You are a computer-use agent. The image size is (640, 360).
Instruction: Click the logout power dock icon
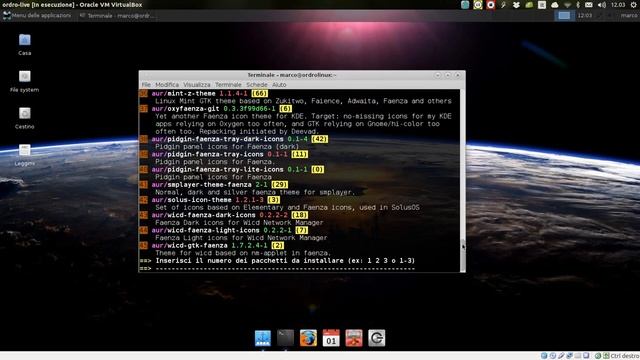(x=376, y=338)
